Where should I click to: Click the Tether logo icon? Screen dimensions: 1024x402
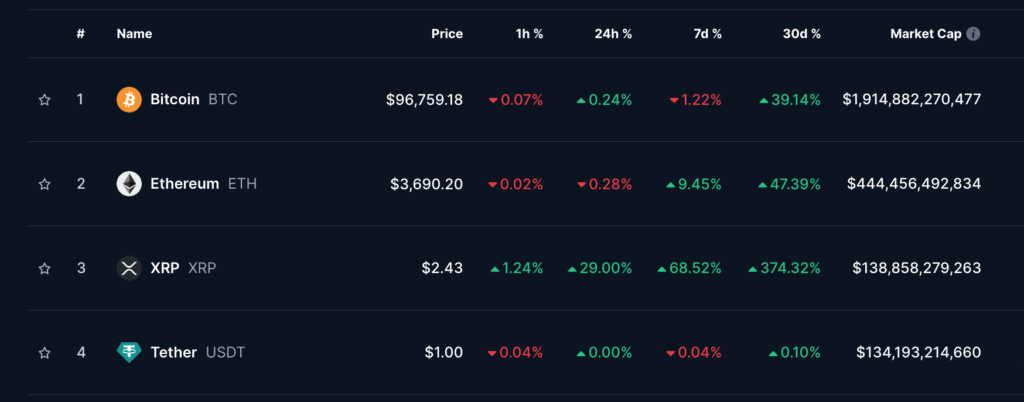point(129,352)
